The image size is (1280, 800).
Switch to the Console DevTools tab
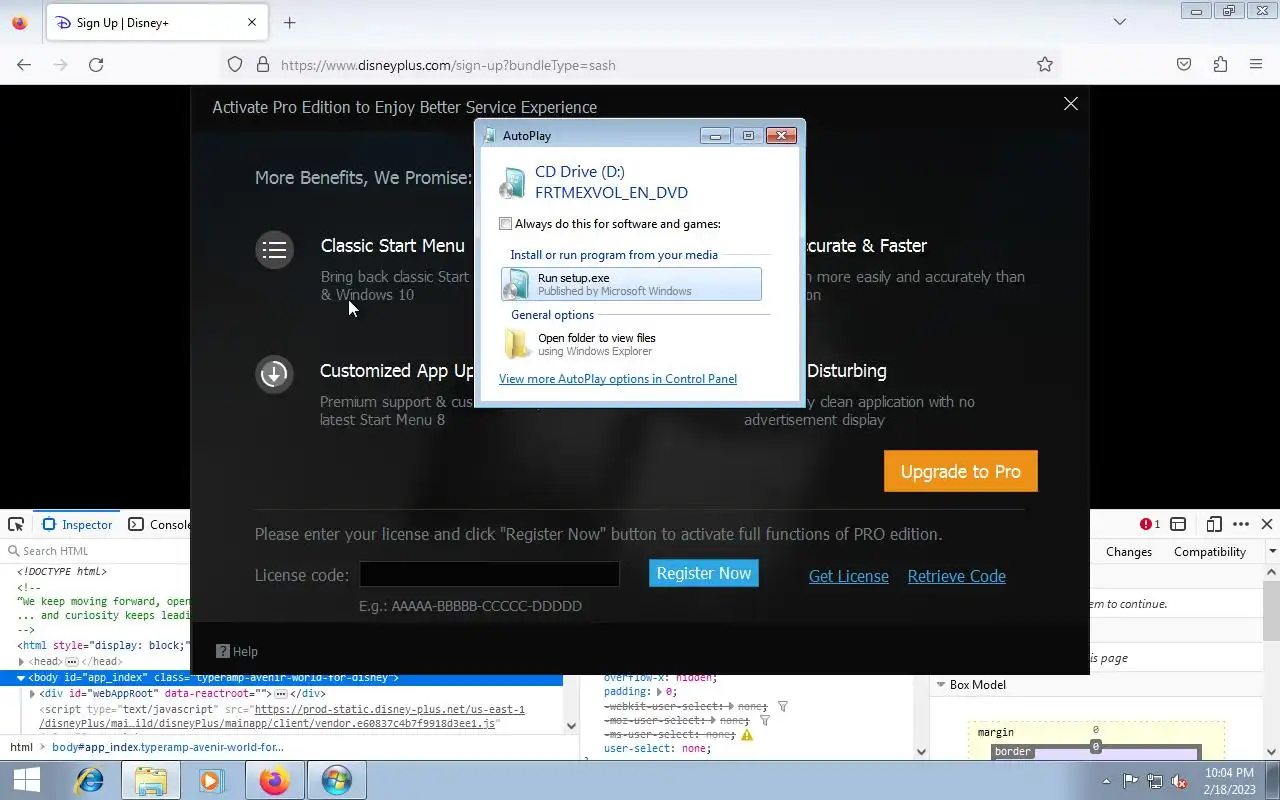160,524
